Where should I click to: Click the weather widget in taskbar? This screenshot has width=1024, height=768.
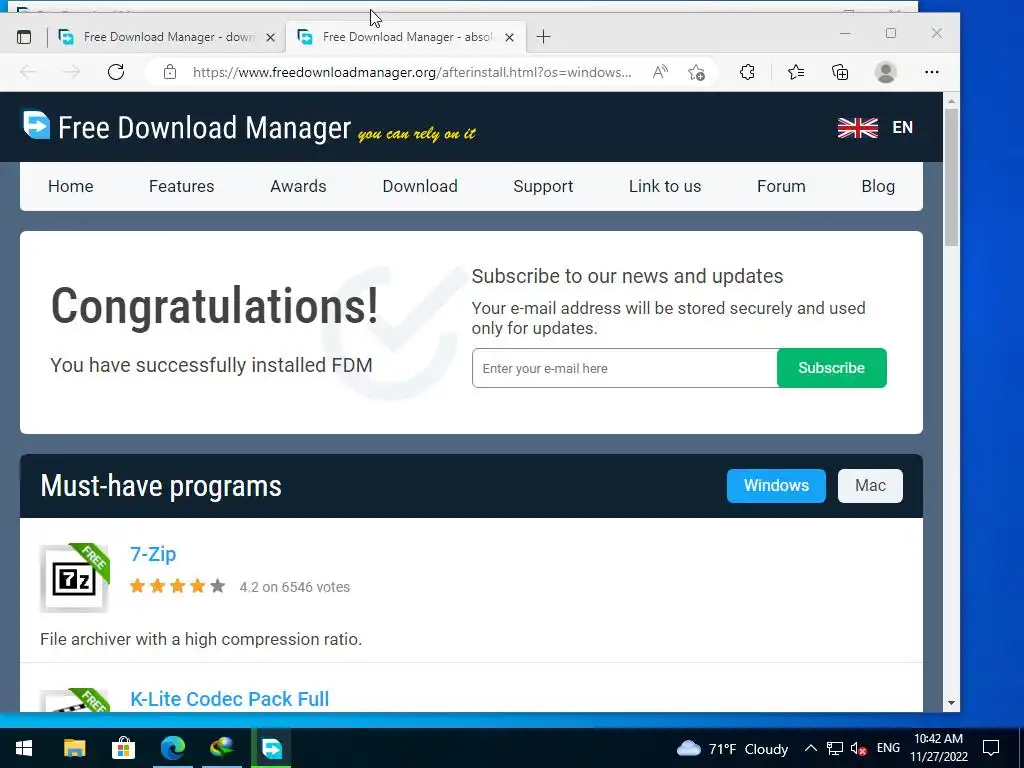pyautogui.click(x=732, y=748)
